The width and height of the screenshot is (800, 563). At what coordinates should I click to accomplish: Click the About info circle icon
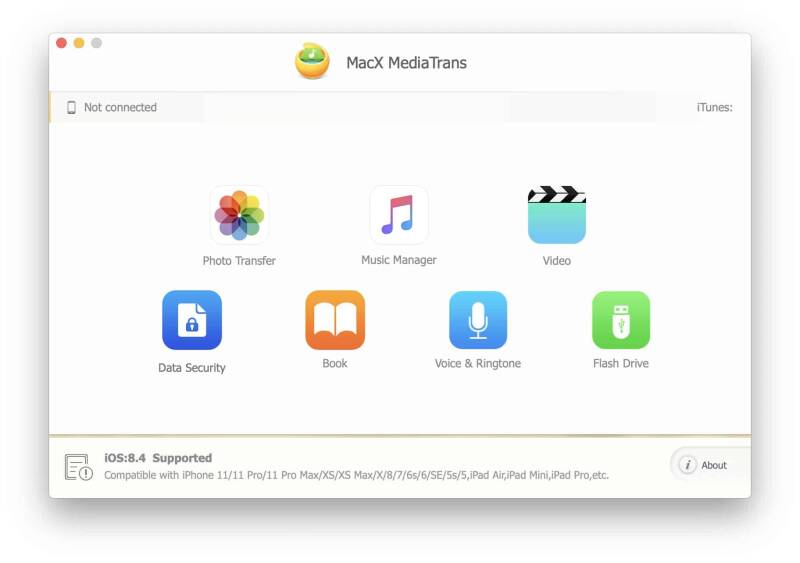688,465
